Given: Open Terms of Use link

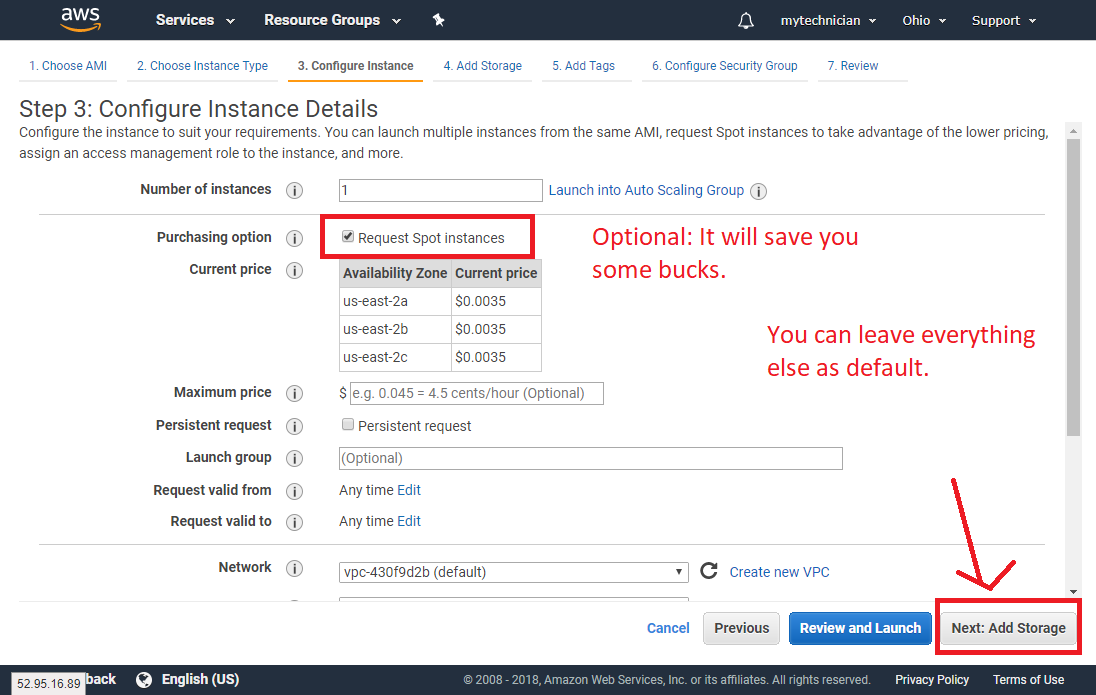Looking at the screenshot, I should click(1028, 680).
